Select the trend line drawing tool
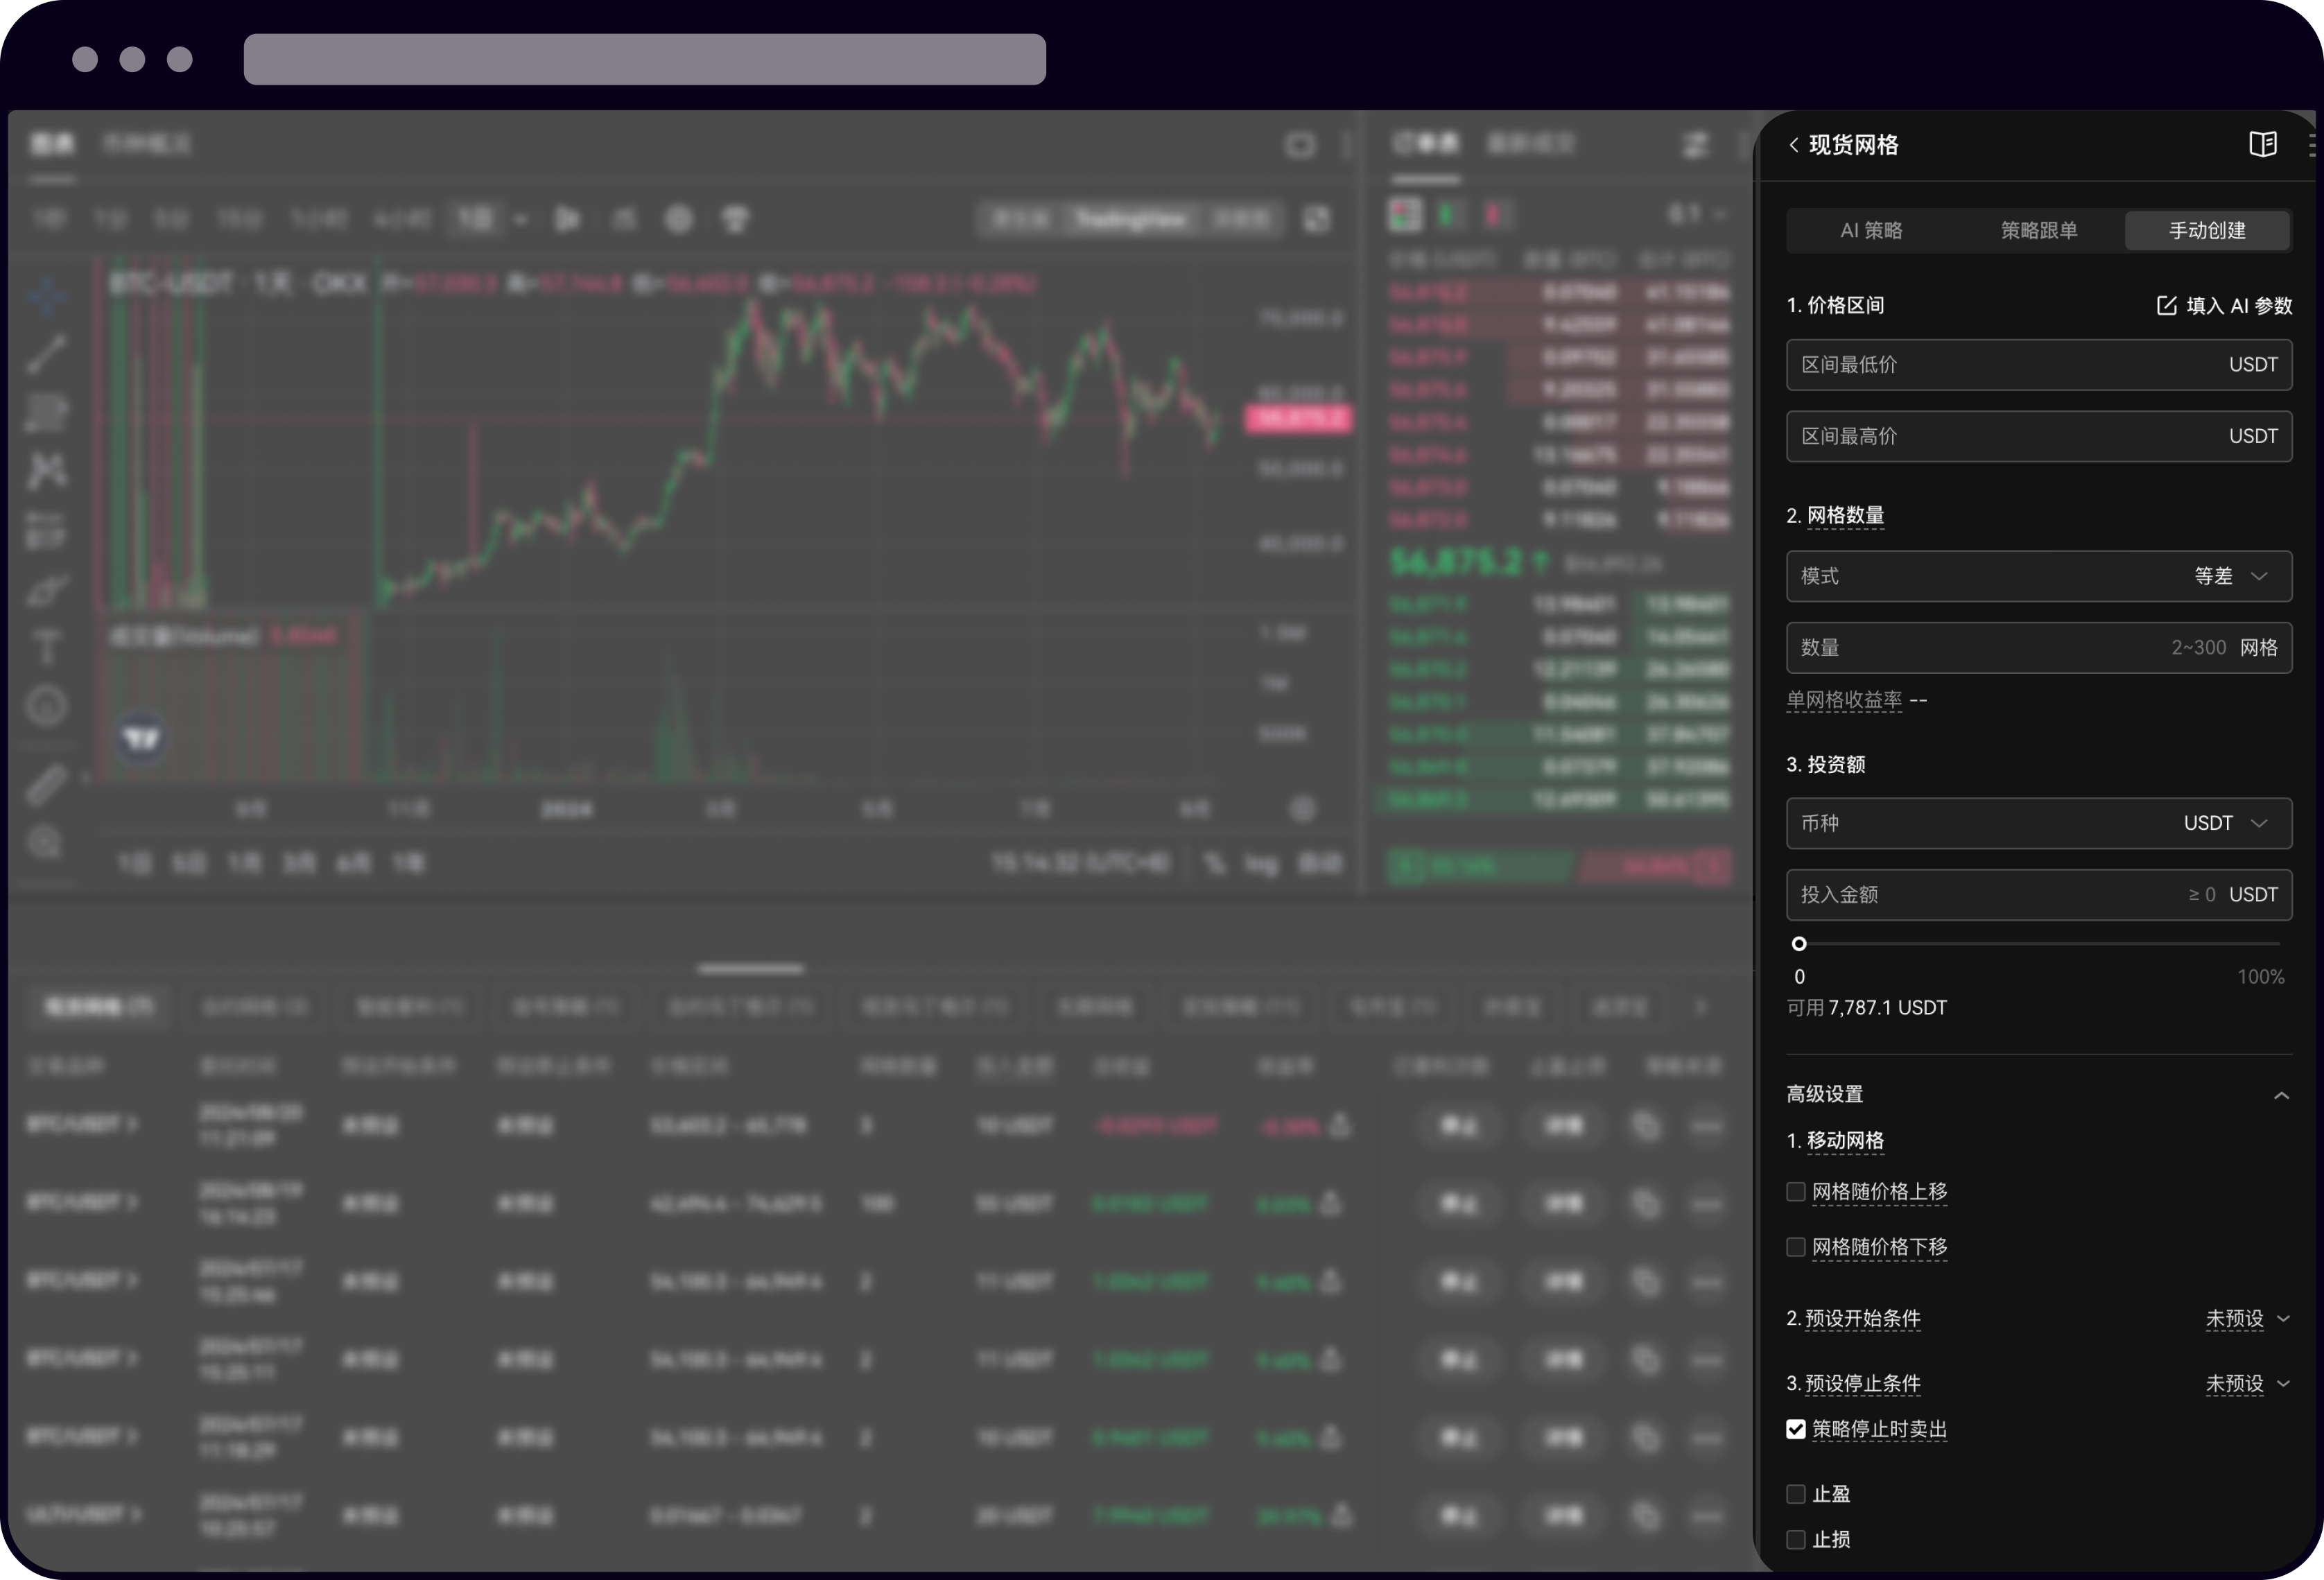 tap(46, 354)
